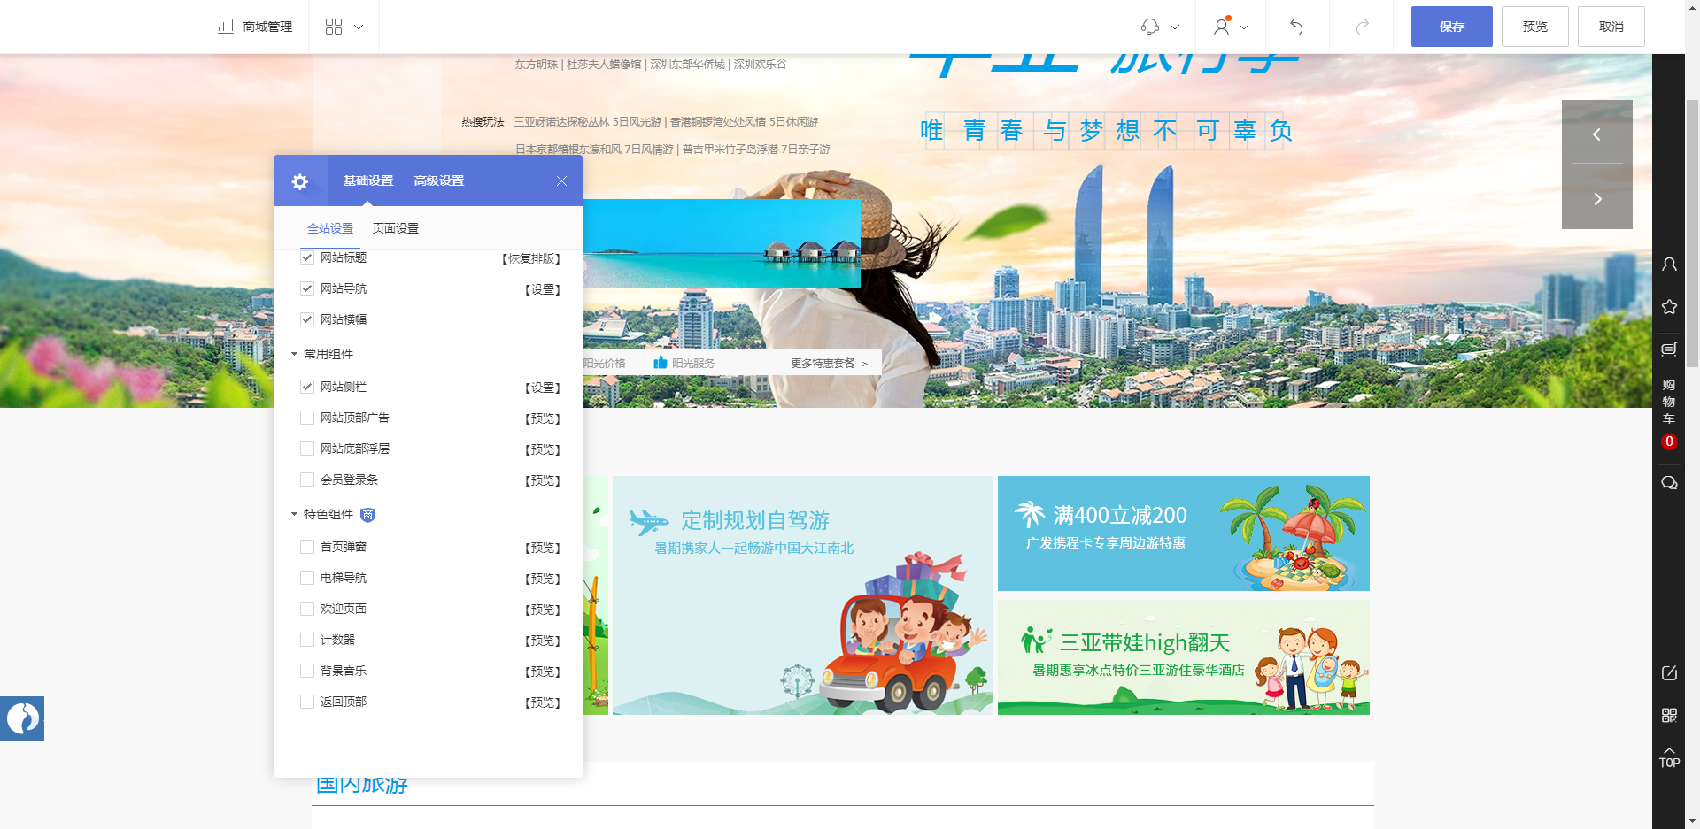Switch to the 高级设置 tab

438,181
